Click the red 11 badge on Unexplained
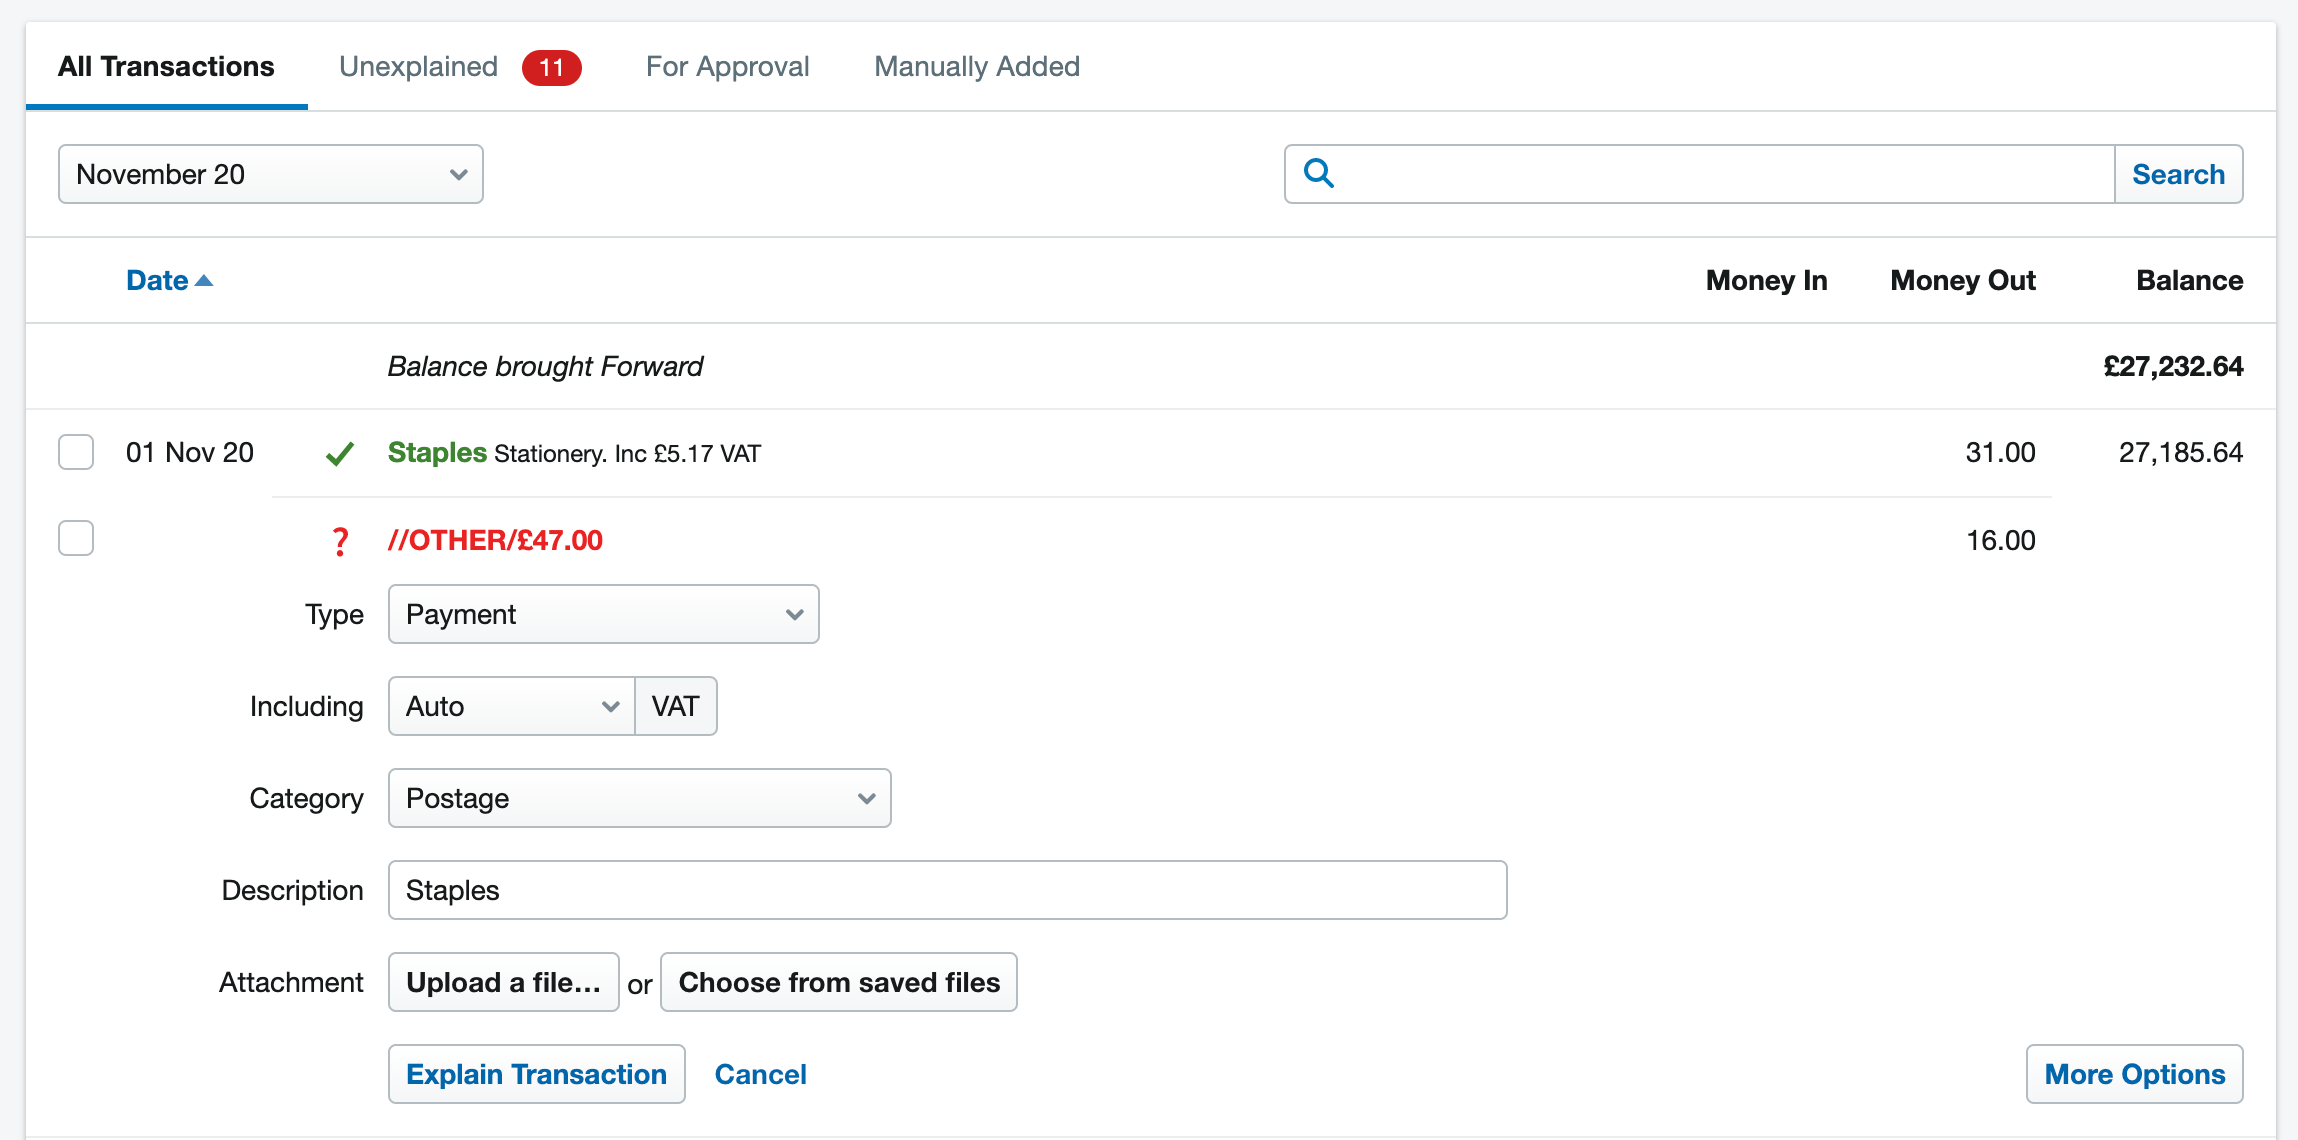2298x1140 pixels. pyautogui.click(x=551, y=66)
